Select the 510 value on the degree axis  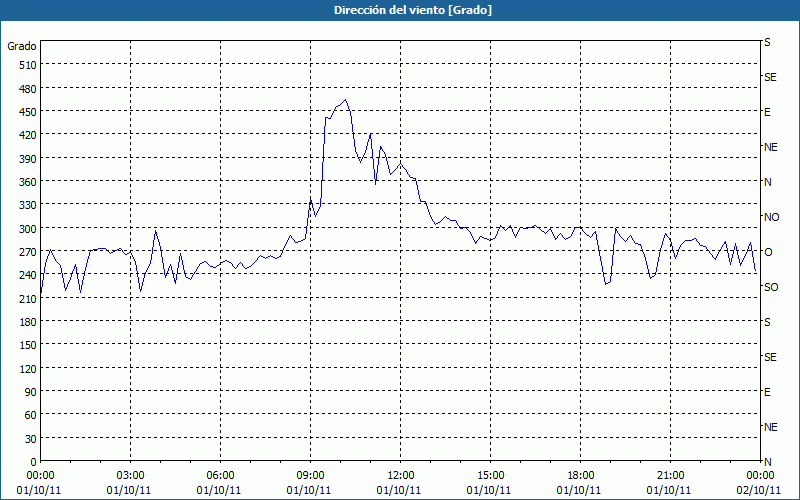28,65
